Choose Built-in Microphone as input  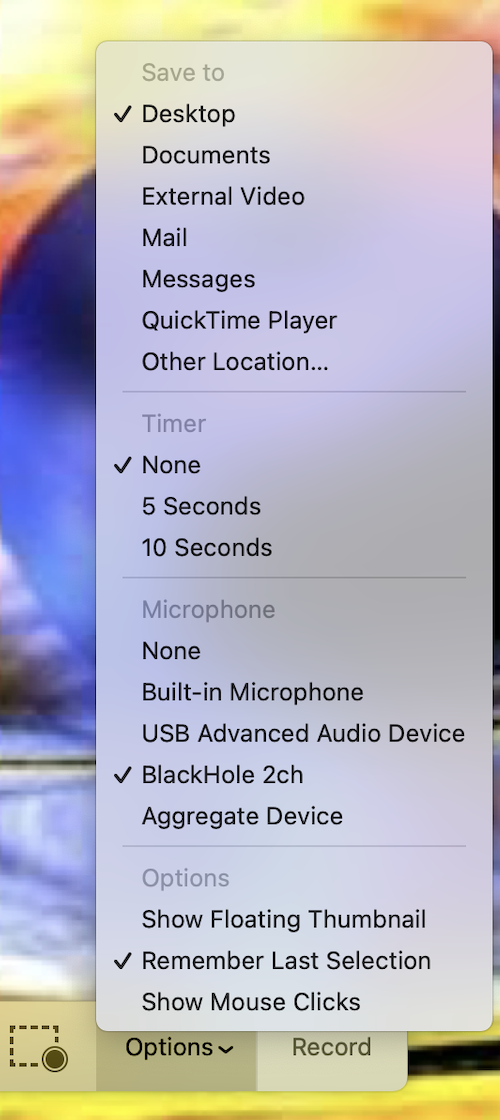pyautogui.click(x=294, y=692)
